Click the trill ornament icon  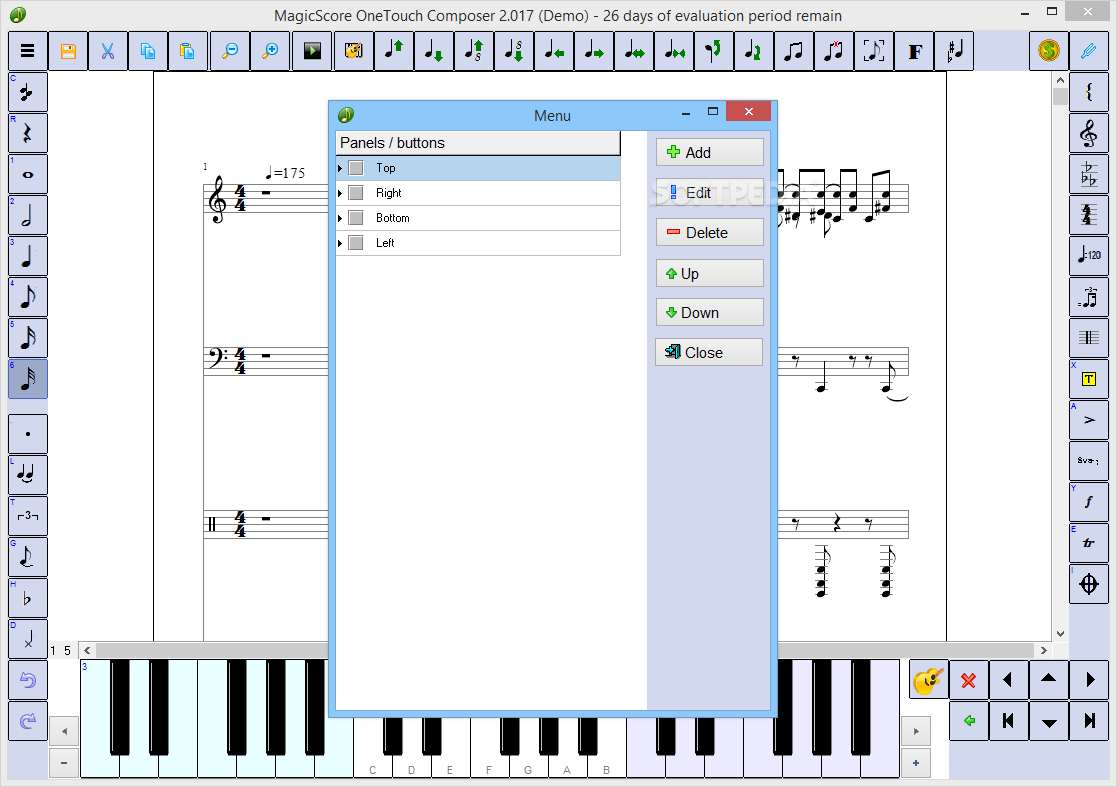(1089, 543)
